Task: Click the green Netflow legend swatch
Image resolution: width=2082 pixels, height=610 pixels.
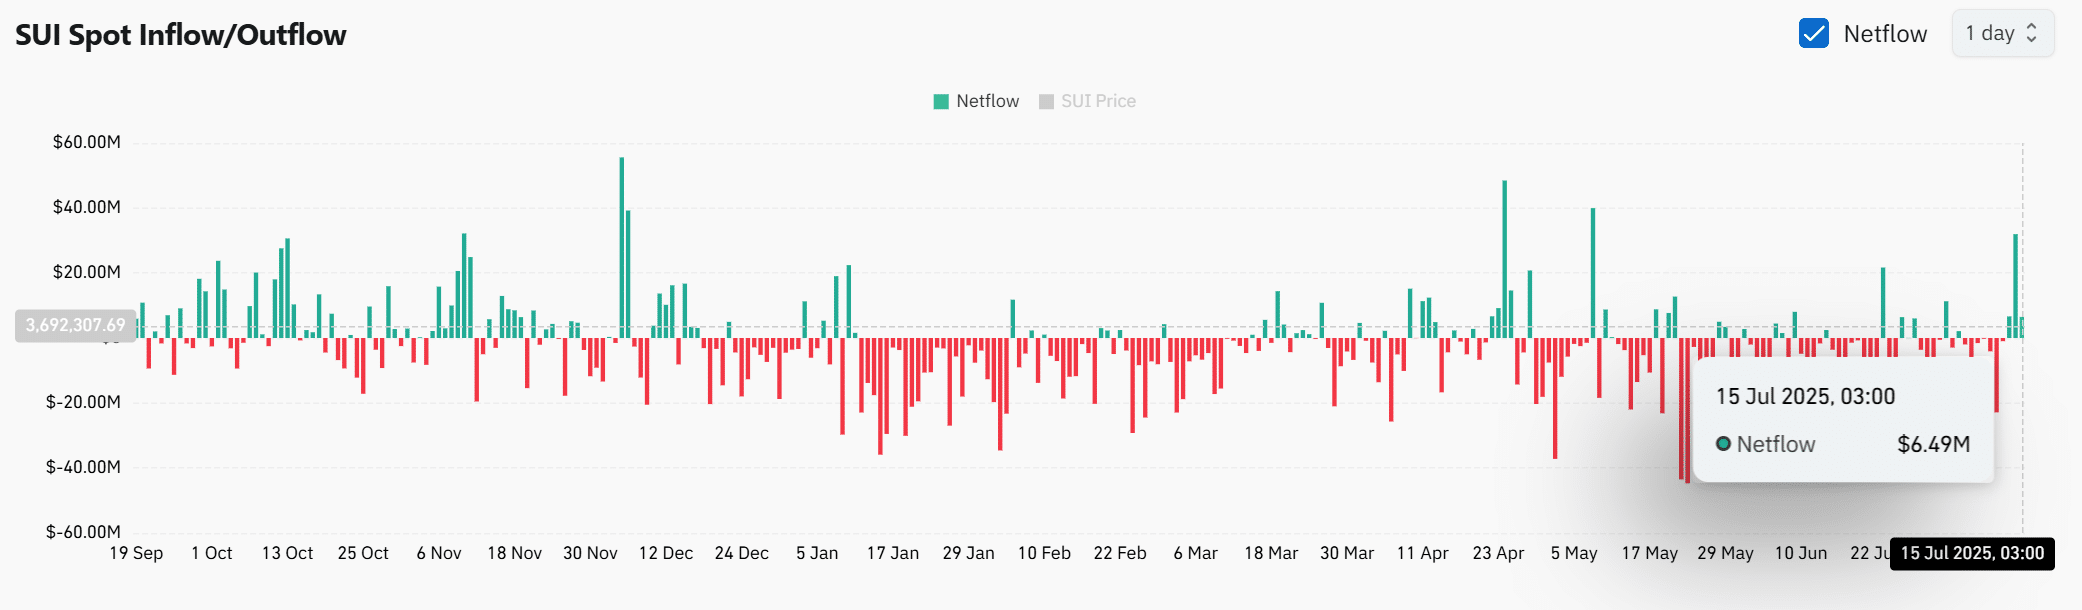Action: [x=940, y=101]
